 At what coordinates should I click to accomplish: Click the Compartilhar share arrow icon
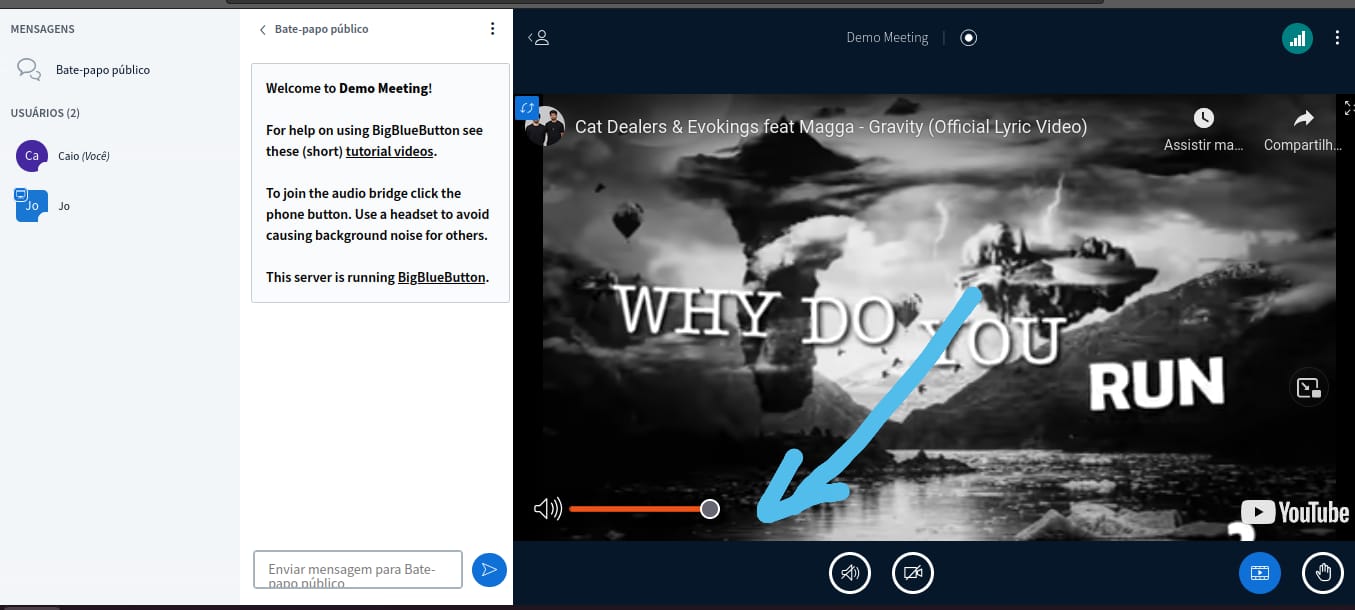pos(1303,119)
